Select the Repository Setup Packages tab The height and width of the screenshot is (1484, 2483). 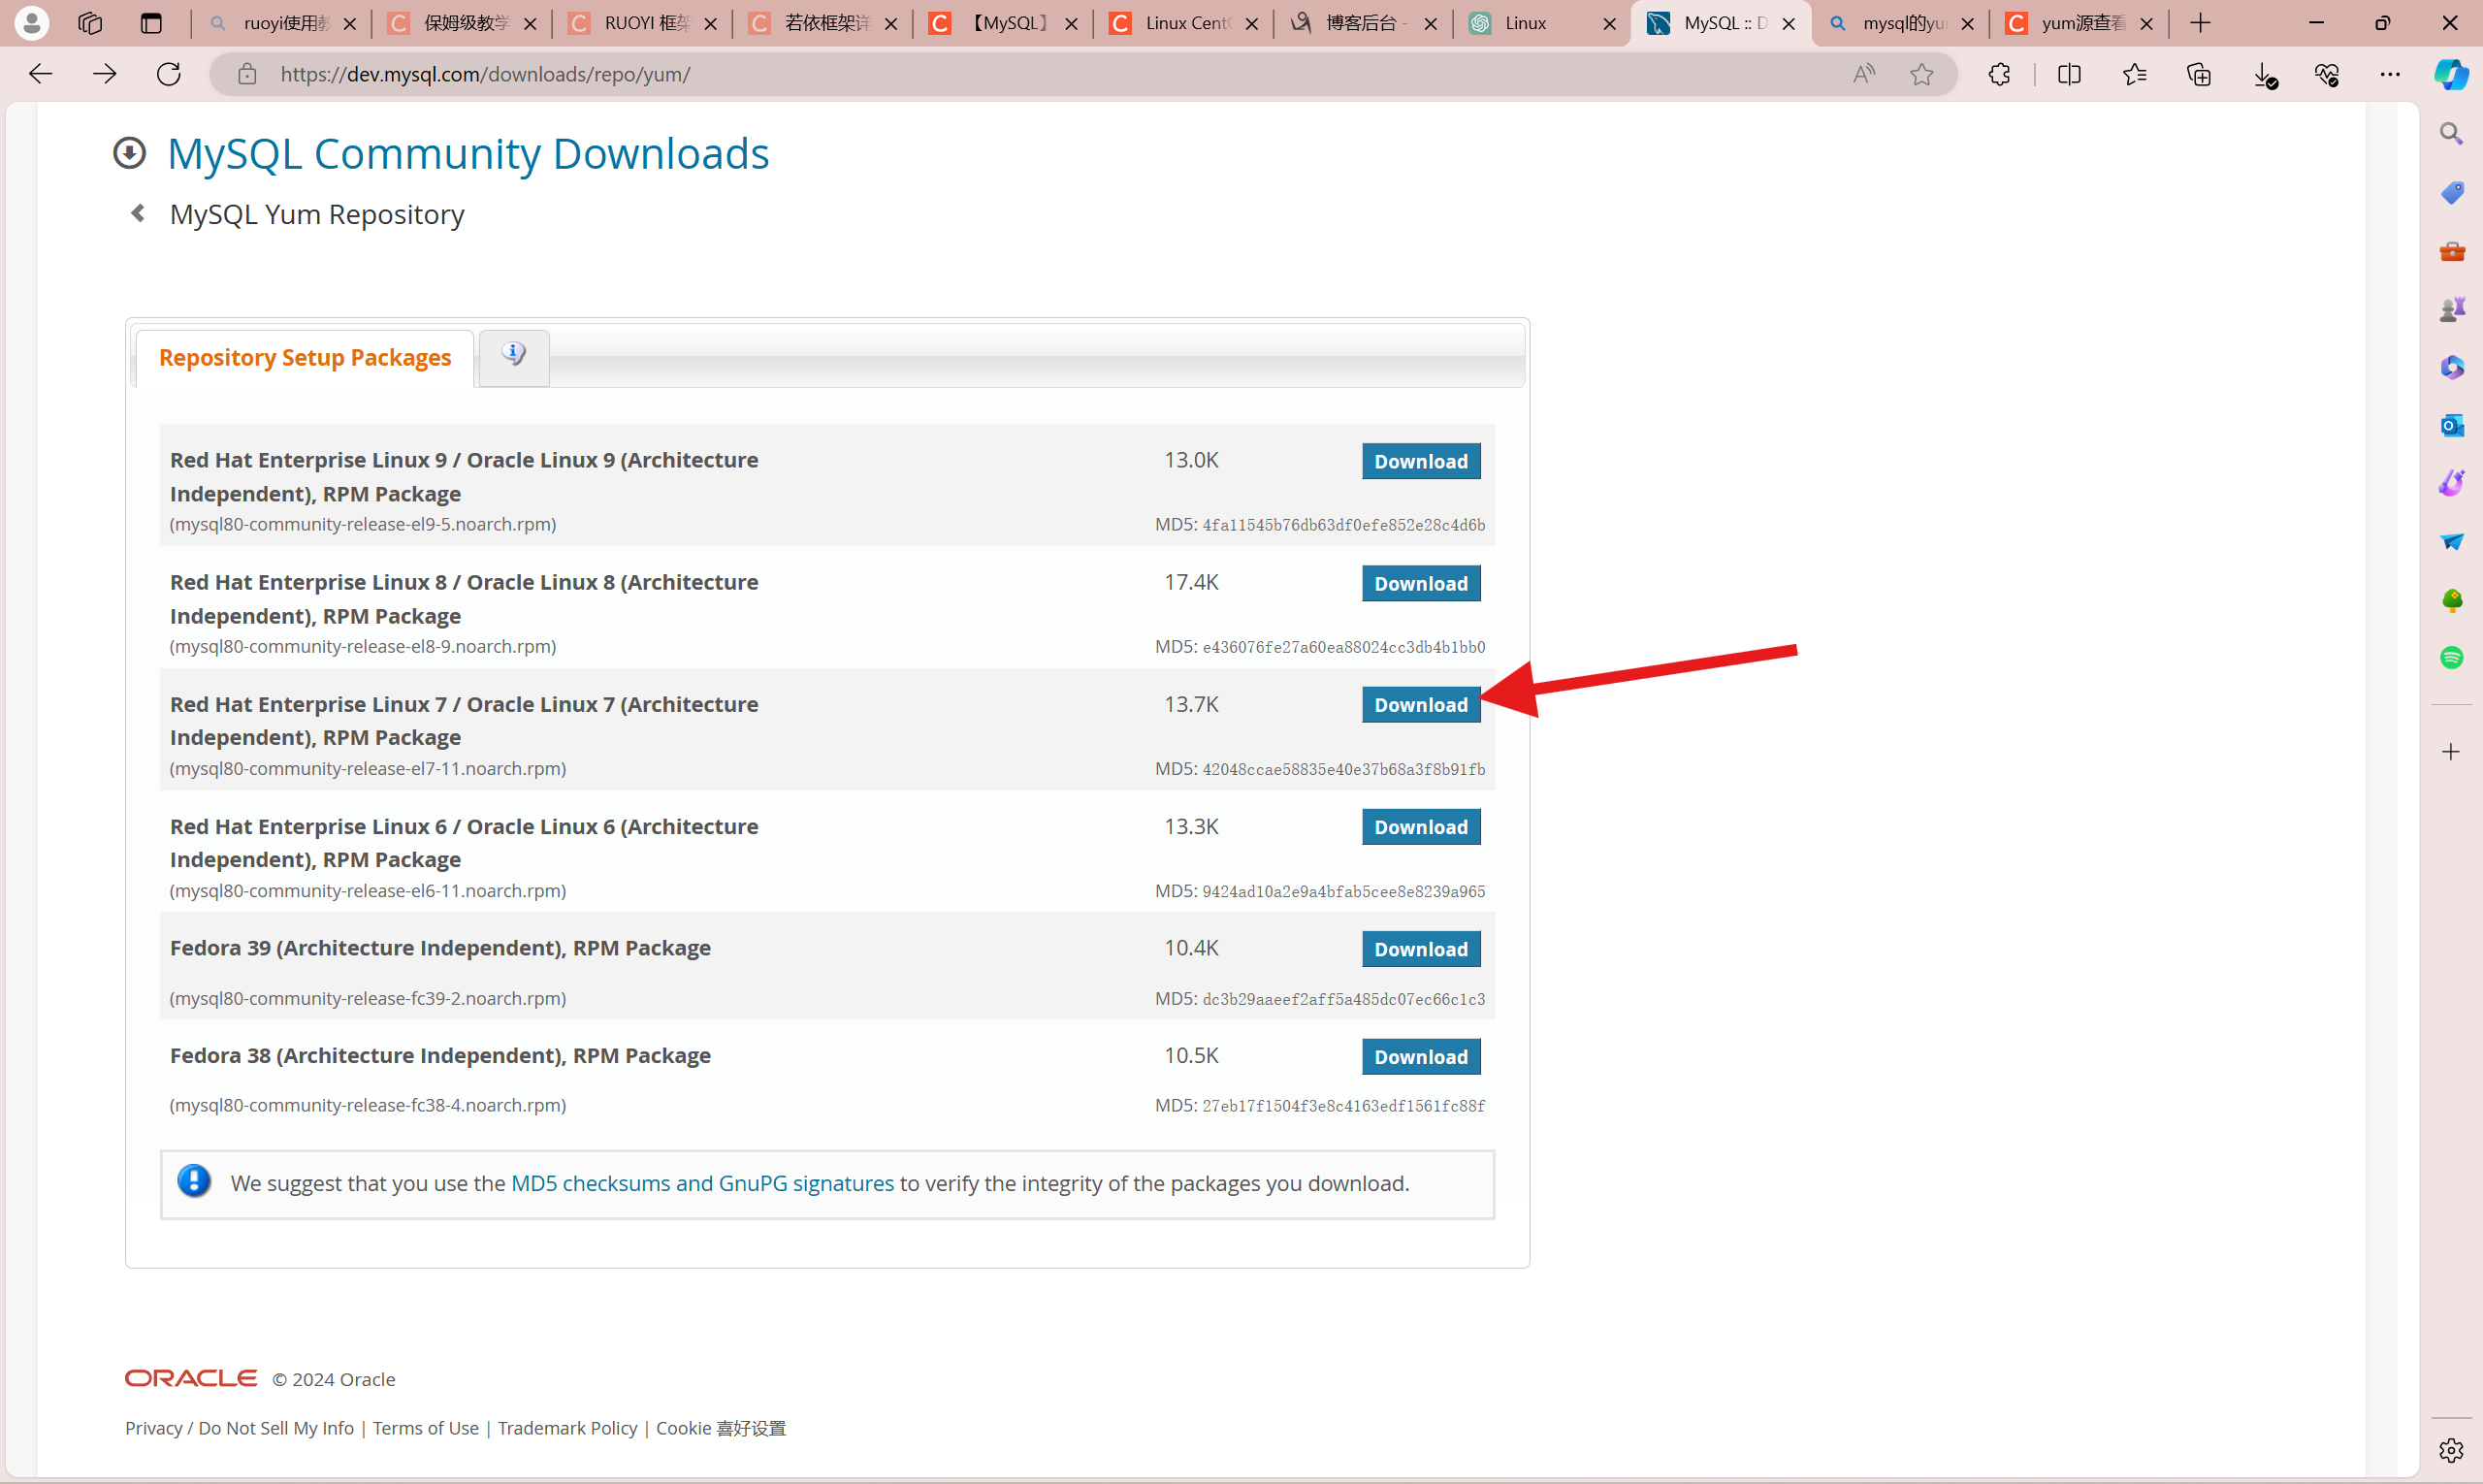click(304, 358)
